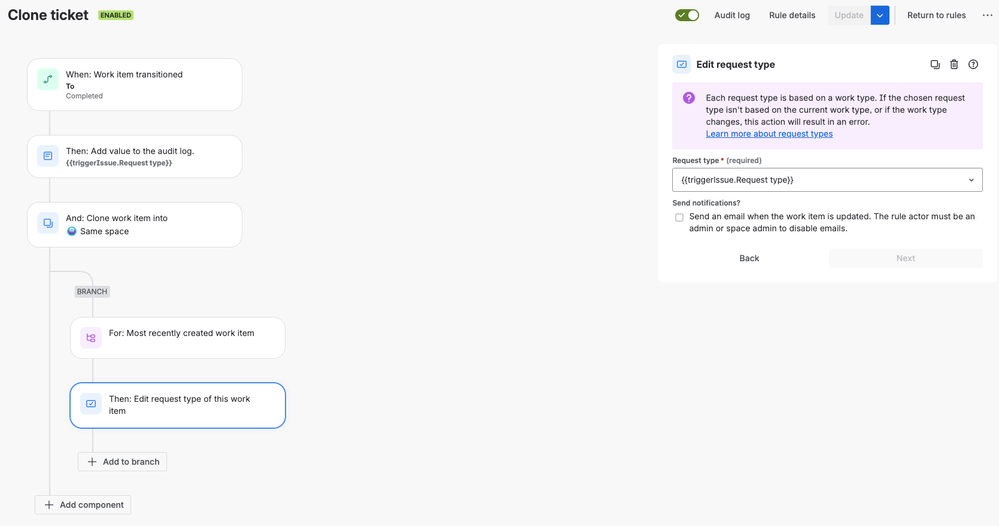The height and width of the screenshot is (526, 999).
Task: Click the {{triggerIssue.Request type}} text in audit card
Action: point(119,163)
